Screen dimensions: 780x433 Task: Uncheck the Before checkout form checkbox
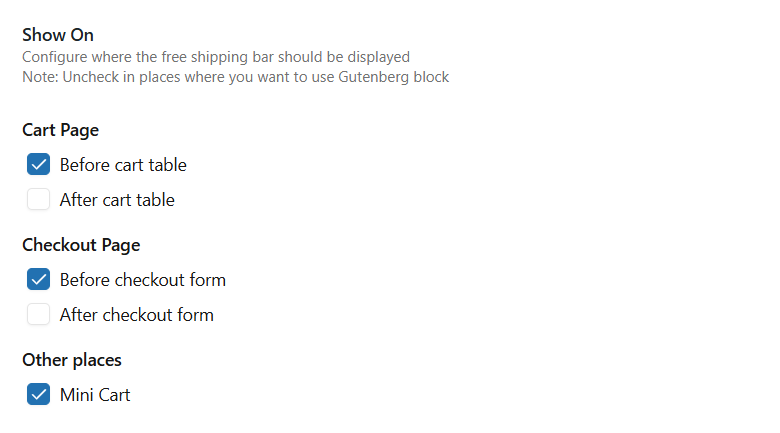[x=39, y=280]
